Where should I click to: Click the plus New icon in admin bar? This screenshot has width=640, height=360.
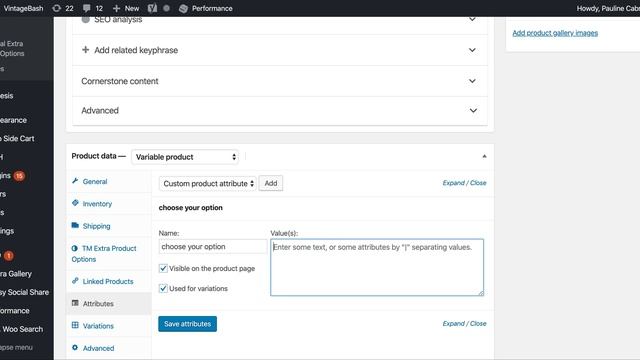(116, 8)
